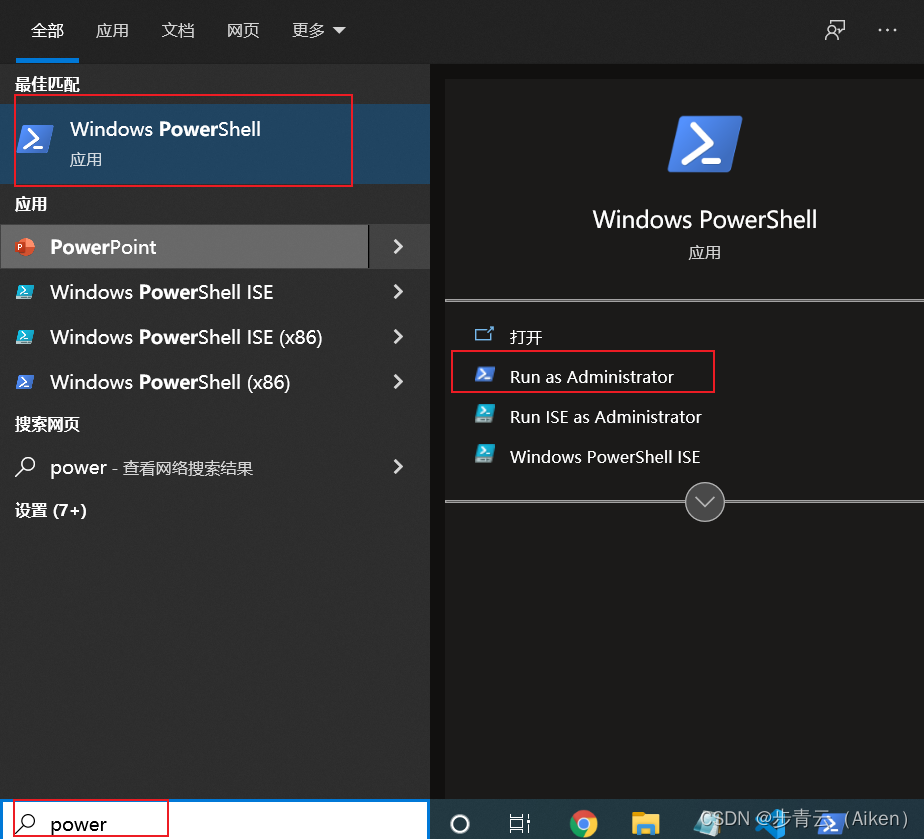
Task: Click the Windows PowerShell (x86) row icon
Action: pyautogui.click(x=25, y=382)
